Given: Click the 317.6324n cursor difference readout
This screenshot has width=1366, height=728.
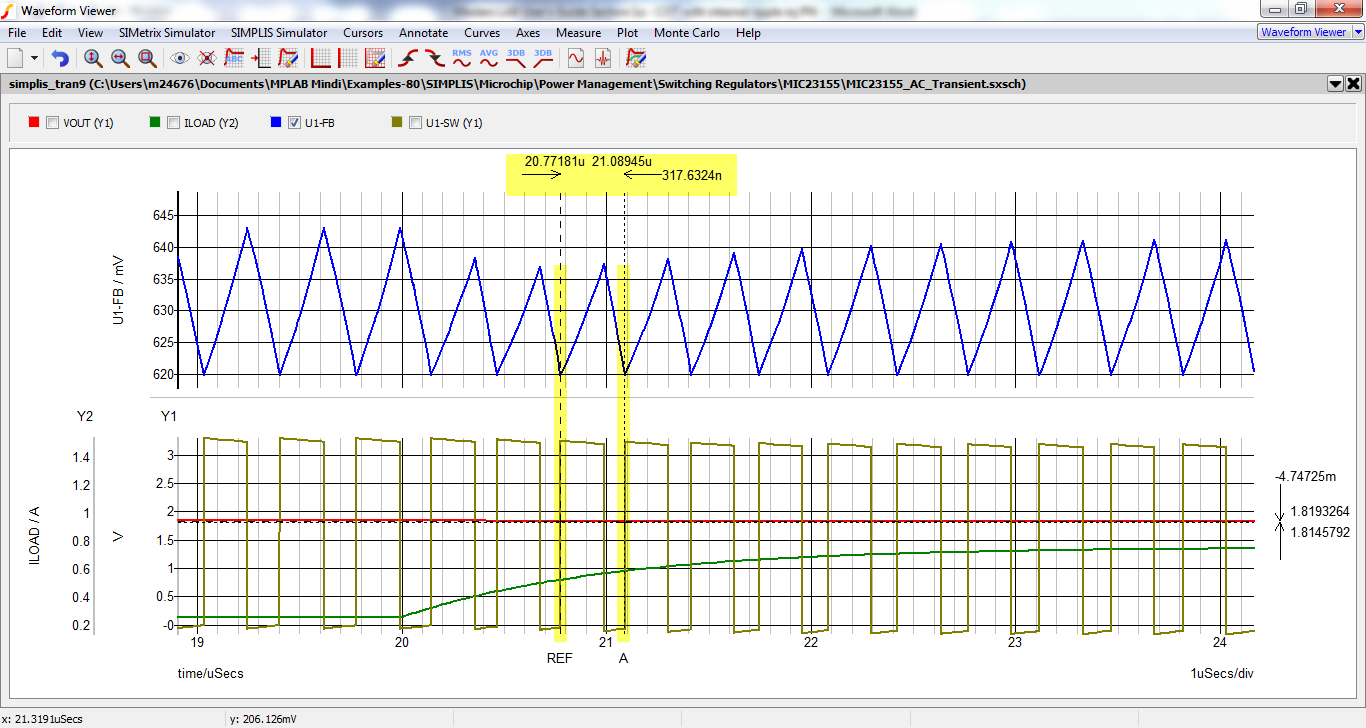Looking at the screenshot, I should pyautogui.click(x=692, y=175).
